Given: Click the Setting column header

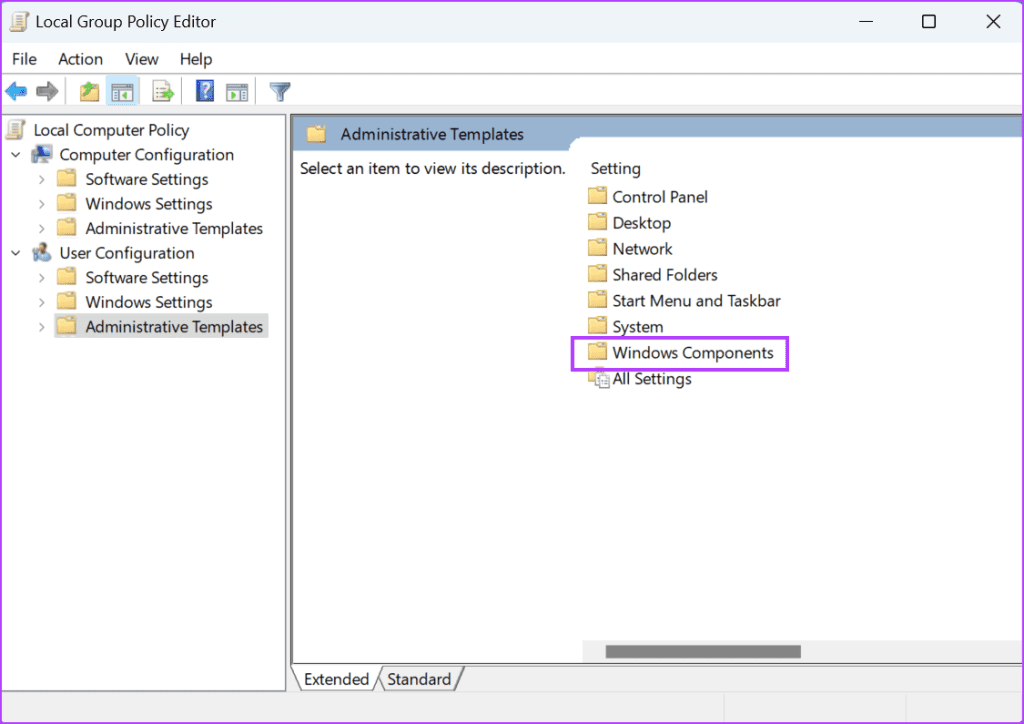Looking at the screenshot, I should [615, 168].
